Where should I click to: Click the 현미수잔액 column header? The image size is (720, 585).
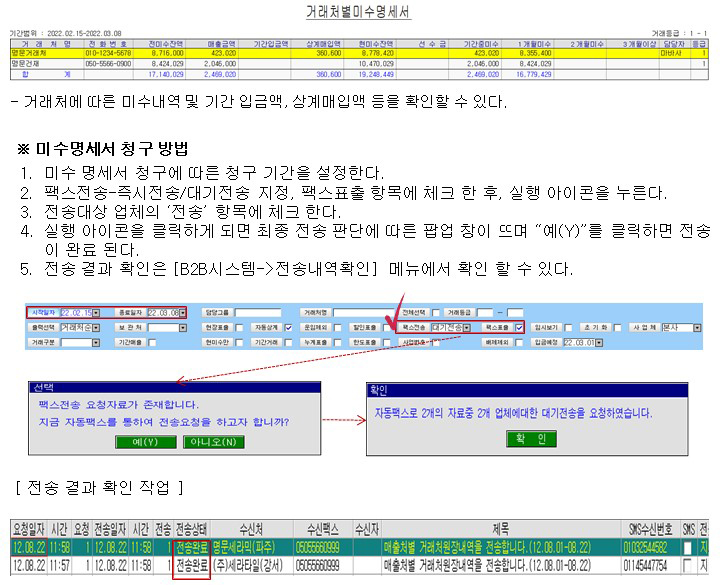tap(376, 44)
